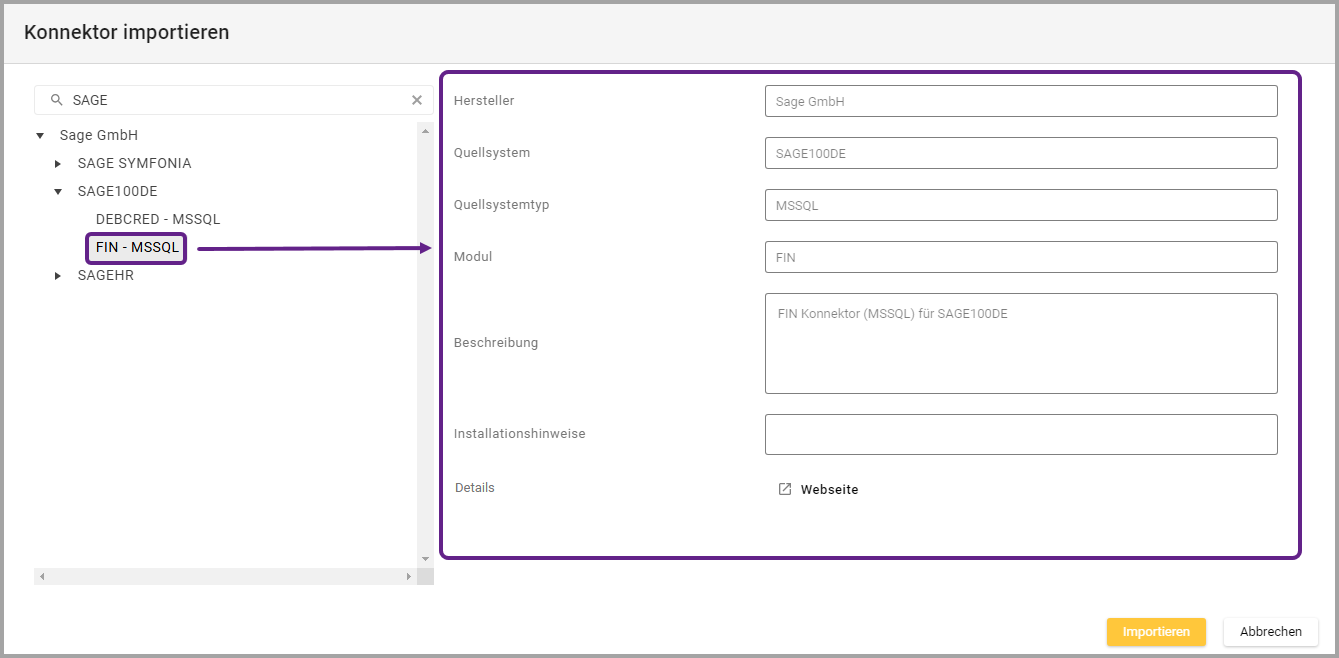This screenshot has width=1339, height=658.
Task: Open the Webseite external link icon
Action: [785, 489]
